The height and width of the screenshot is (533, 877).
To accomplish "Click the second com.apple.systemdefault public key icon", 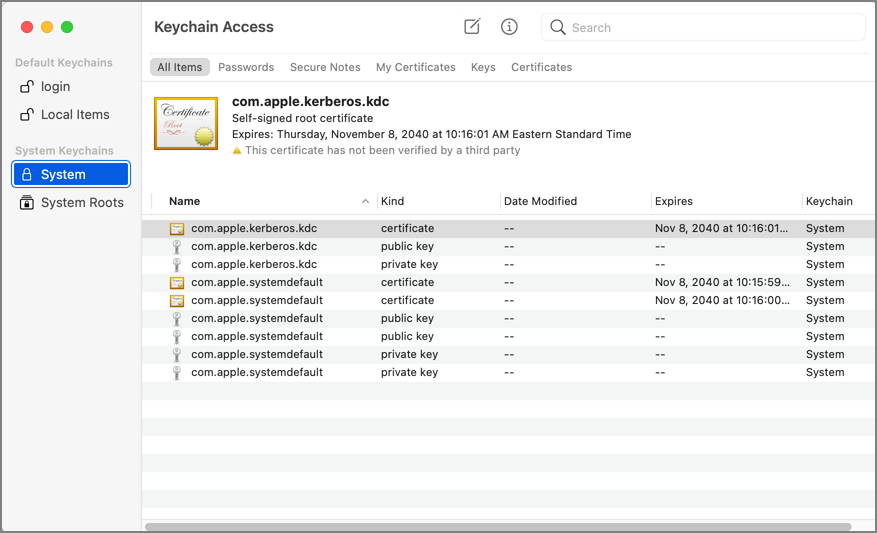I will click(177, 336).
